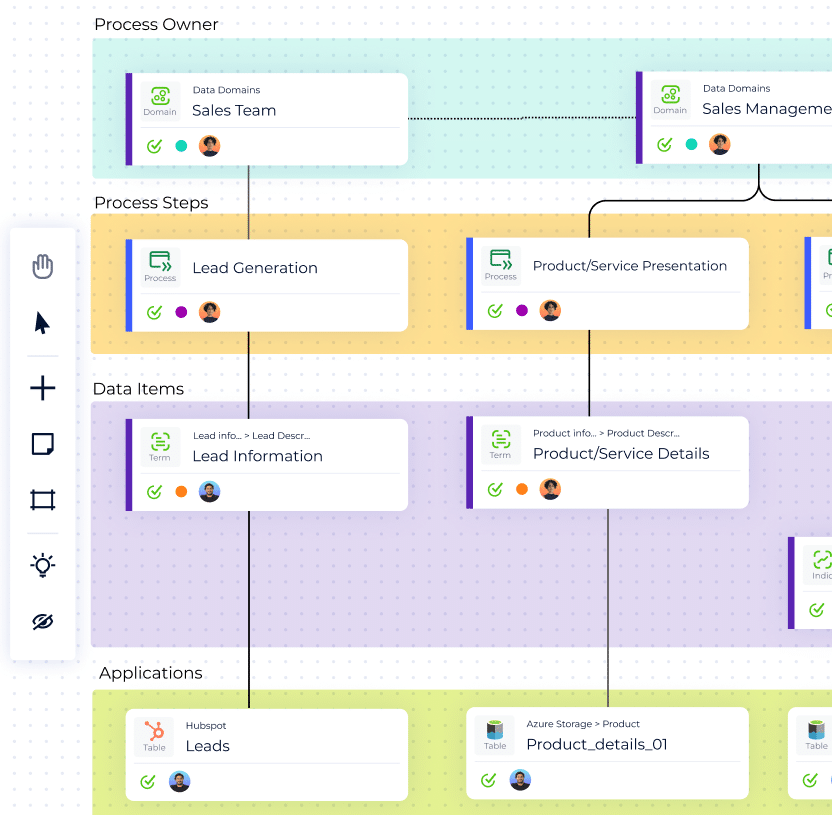Viewport: 832px width, 815px height.
Task: Click the Azure Storage > Product breadcrumb
Action: 583,724
